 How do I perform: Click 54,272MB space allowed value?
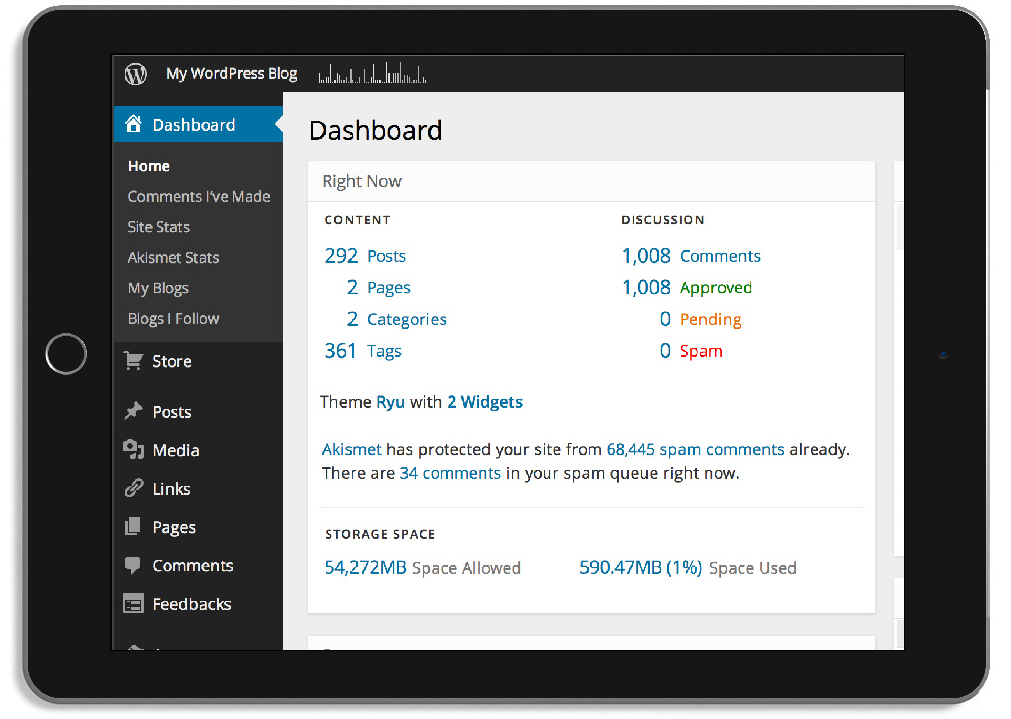tap(366, 567)
